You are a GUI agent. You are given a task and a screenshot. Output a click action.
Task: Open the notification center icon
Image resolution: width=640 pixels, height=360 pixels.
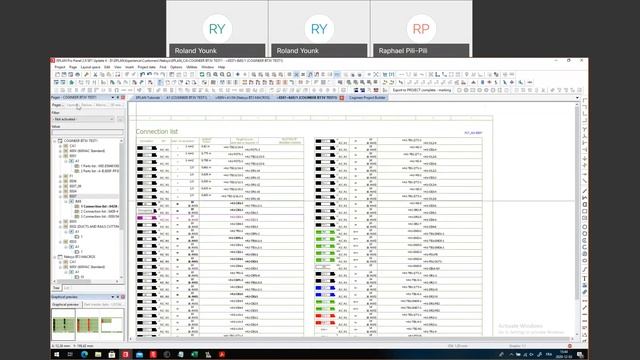(x=580, y=354)
